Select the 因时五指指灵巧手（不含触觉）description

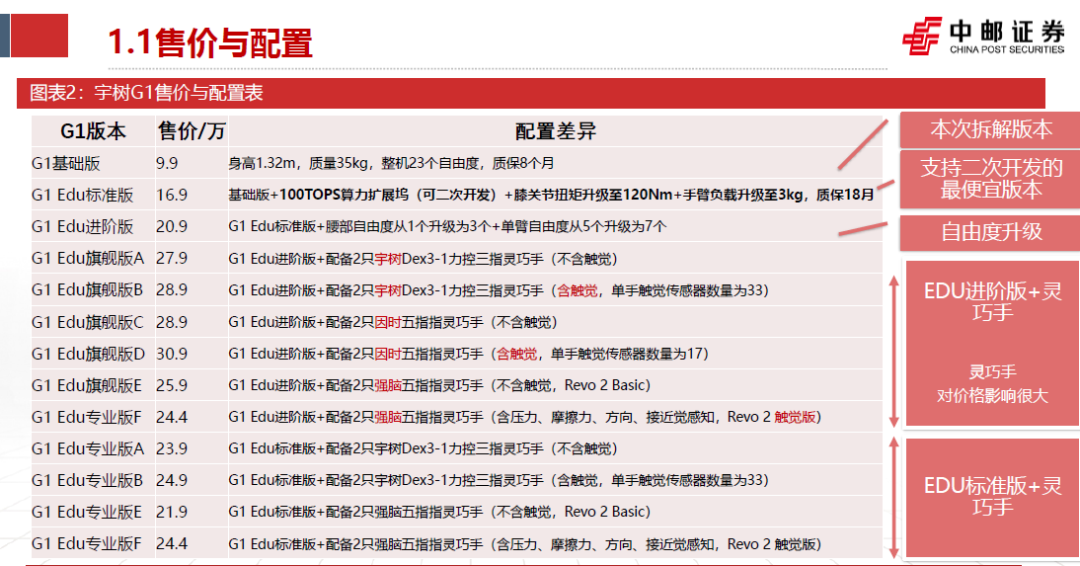pos(393,322)
